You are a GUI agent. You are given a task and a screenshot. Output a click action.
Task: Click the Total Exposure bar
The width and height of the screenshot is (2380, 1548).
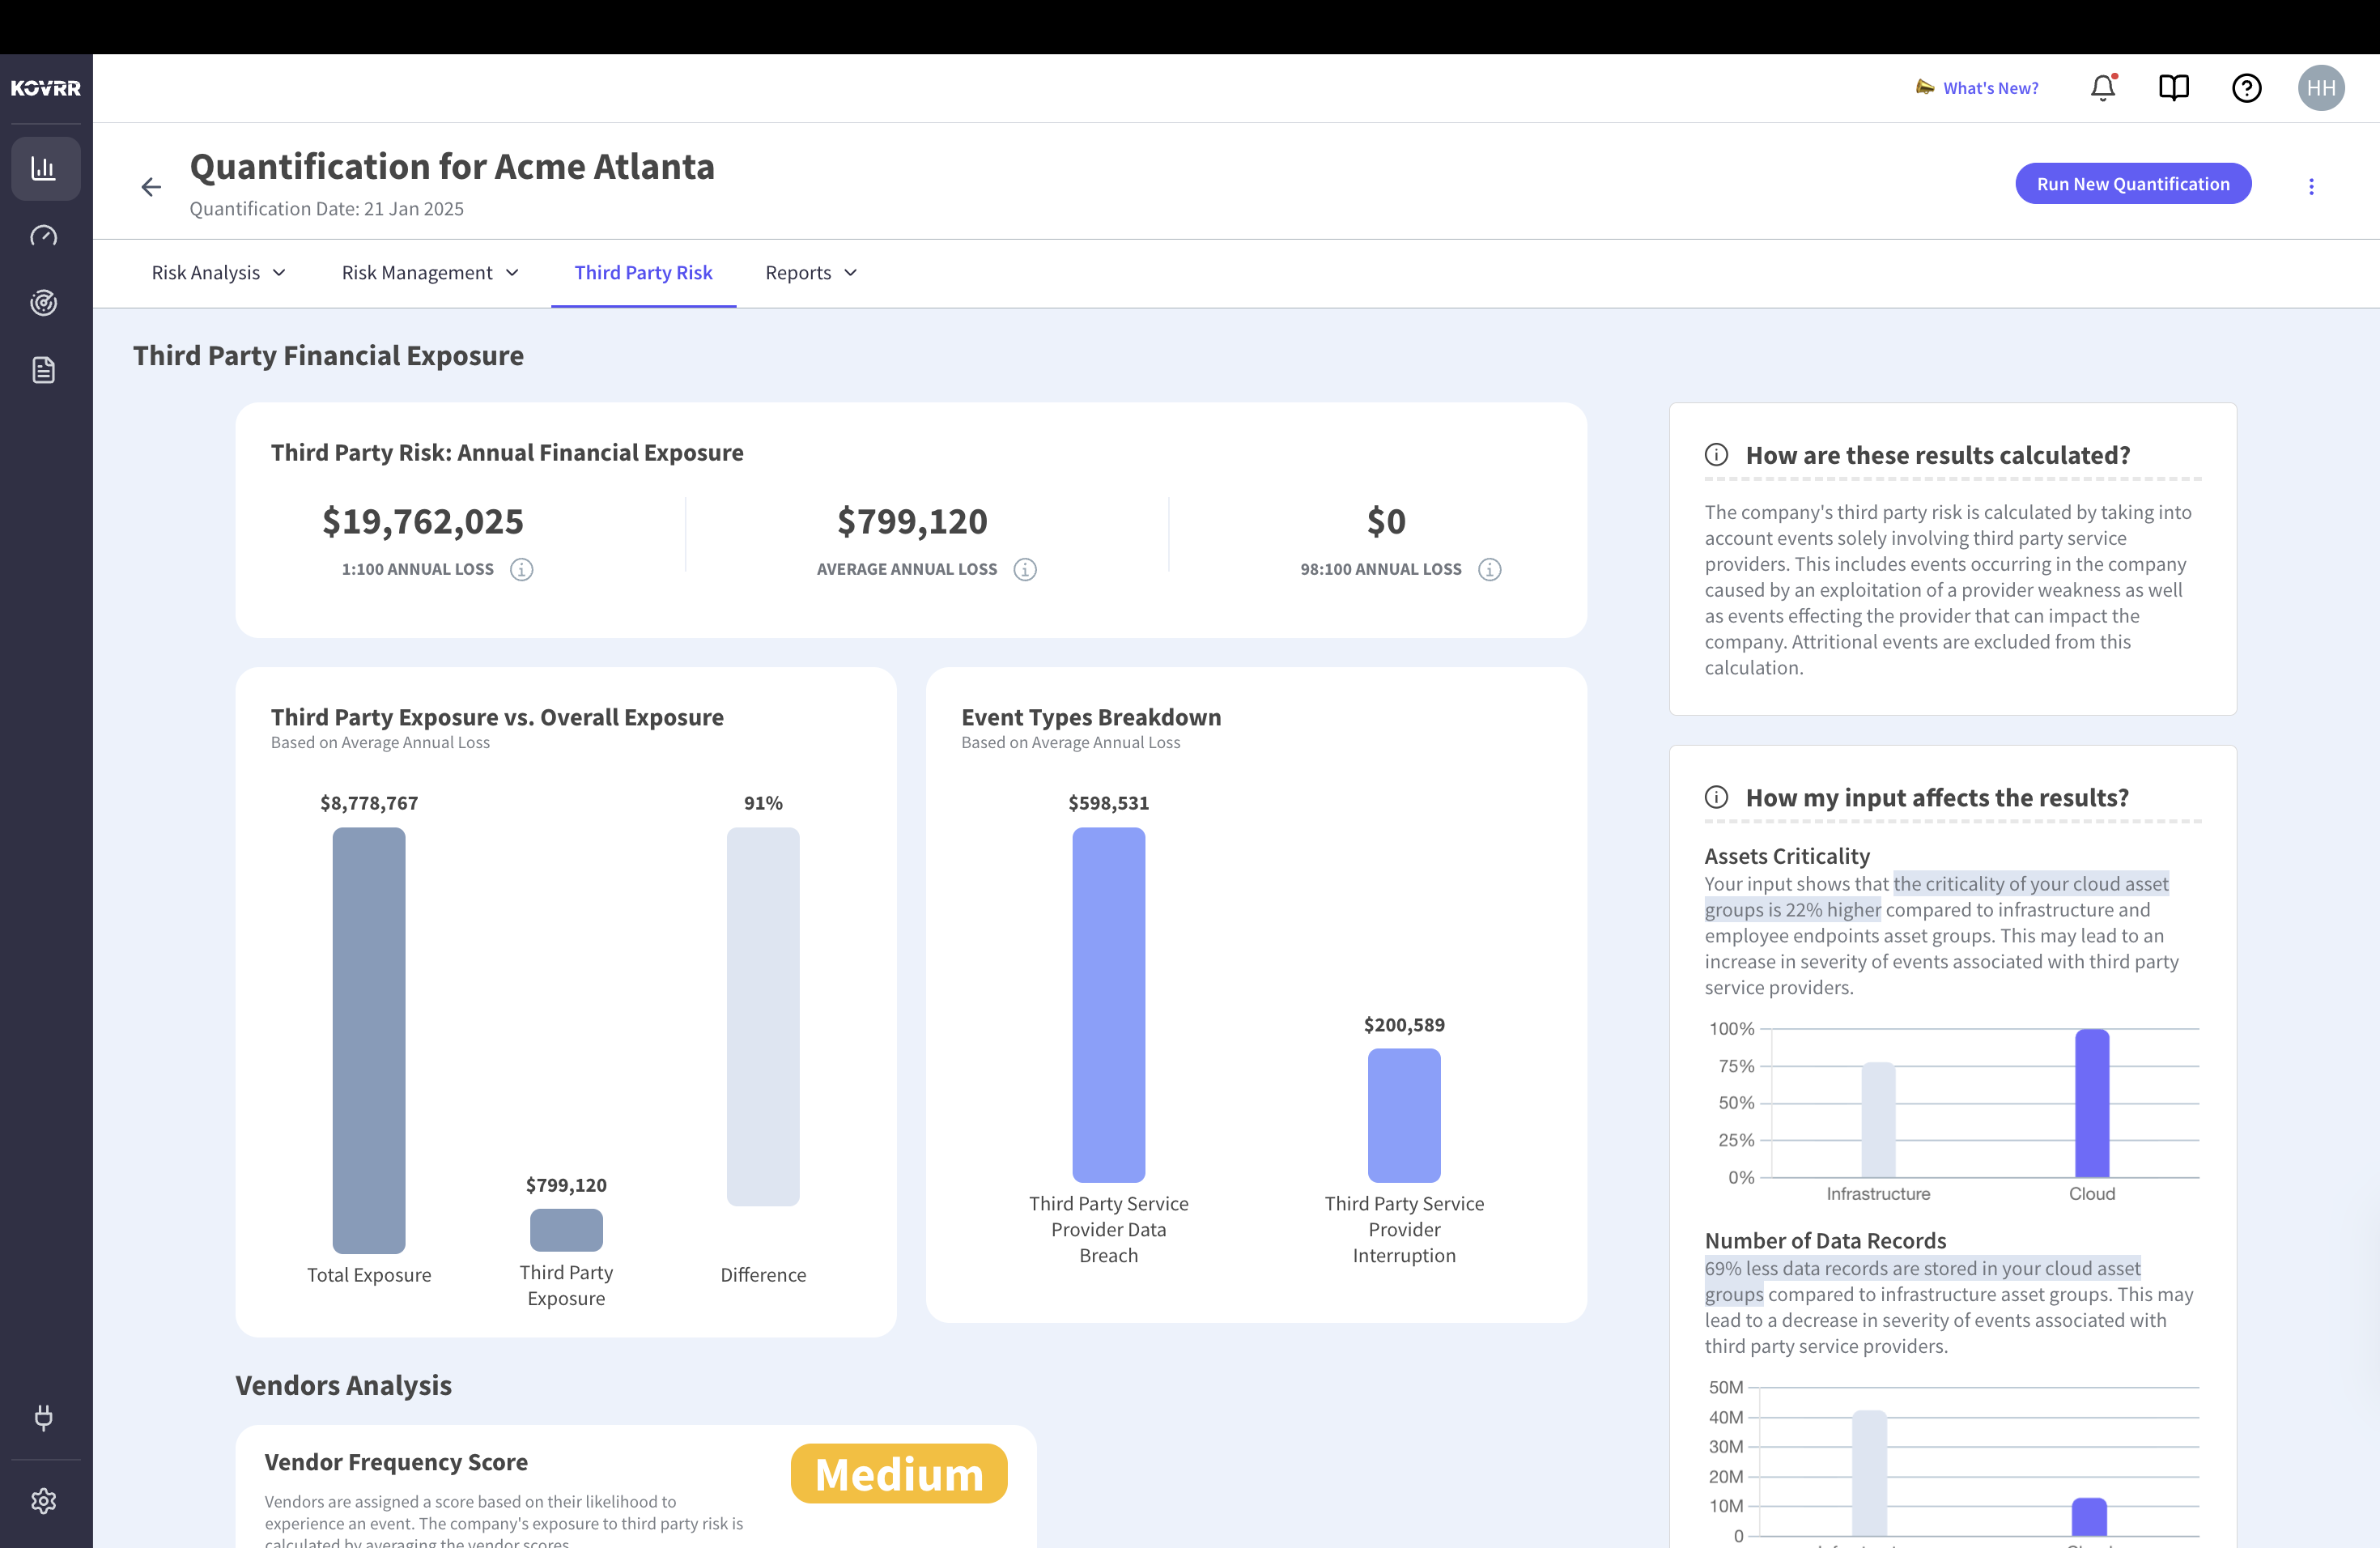coord(369,1040)
